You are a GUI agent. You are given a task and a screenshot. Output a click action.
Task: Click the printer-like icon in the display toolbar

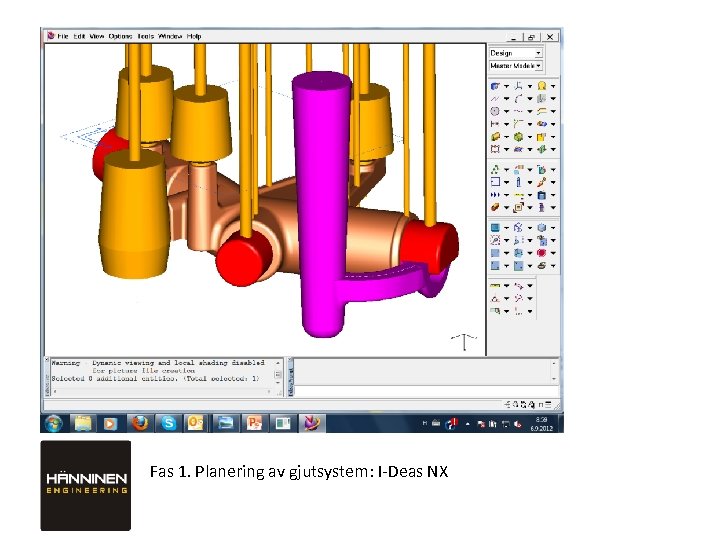pyautogui.click(x=542, y=266)
